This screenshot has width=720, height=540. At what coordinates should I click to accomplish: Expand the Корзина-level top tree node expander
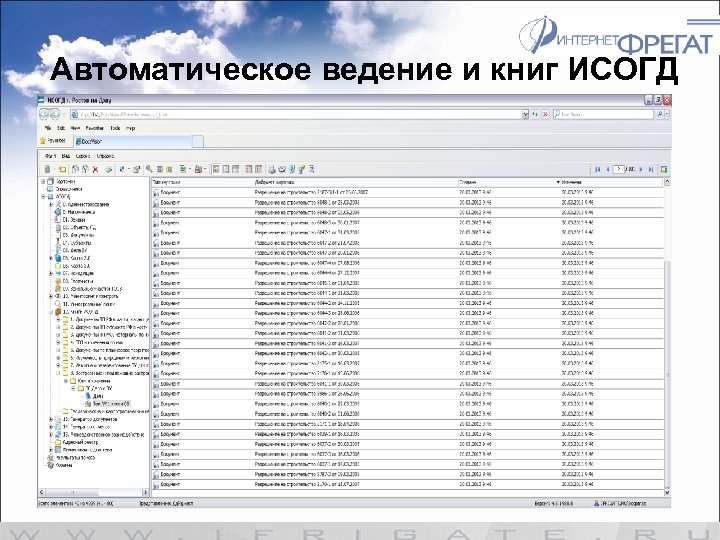click(43, 181)
